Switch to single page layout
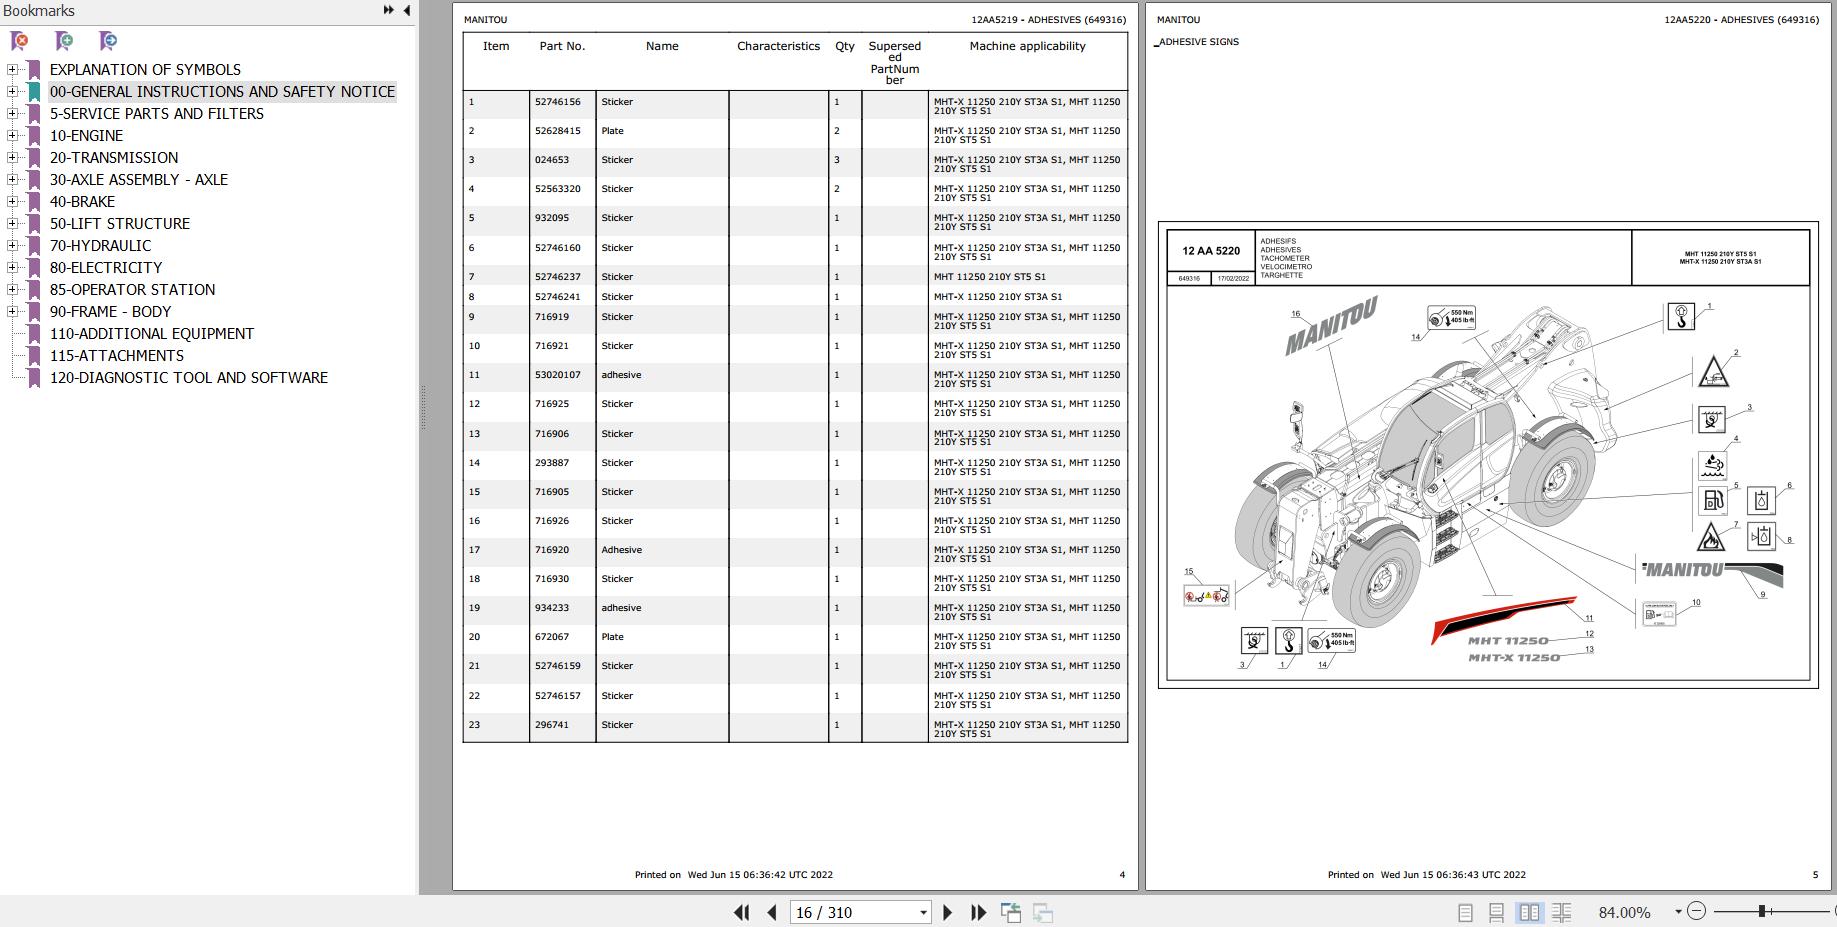 pos(1465,912)
